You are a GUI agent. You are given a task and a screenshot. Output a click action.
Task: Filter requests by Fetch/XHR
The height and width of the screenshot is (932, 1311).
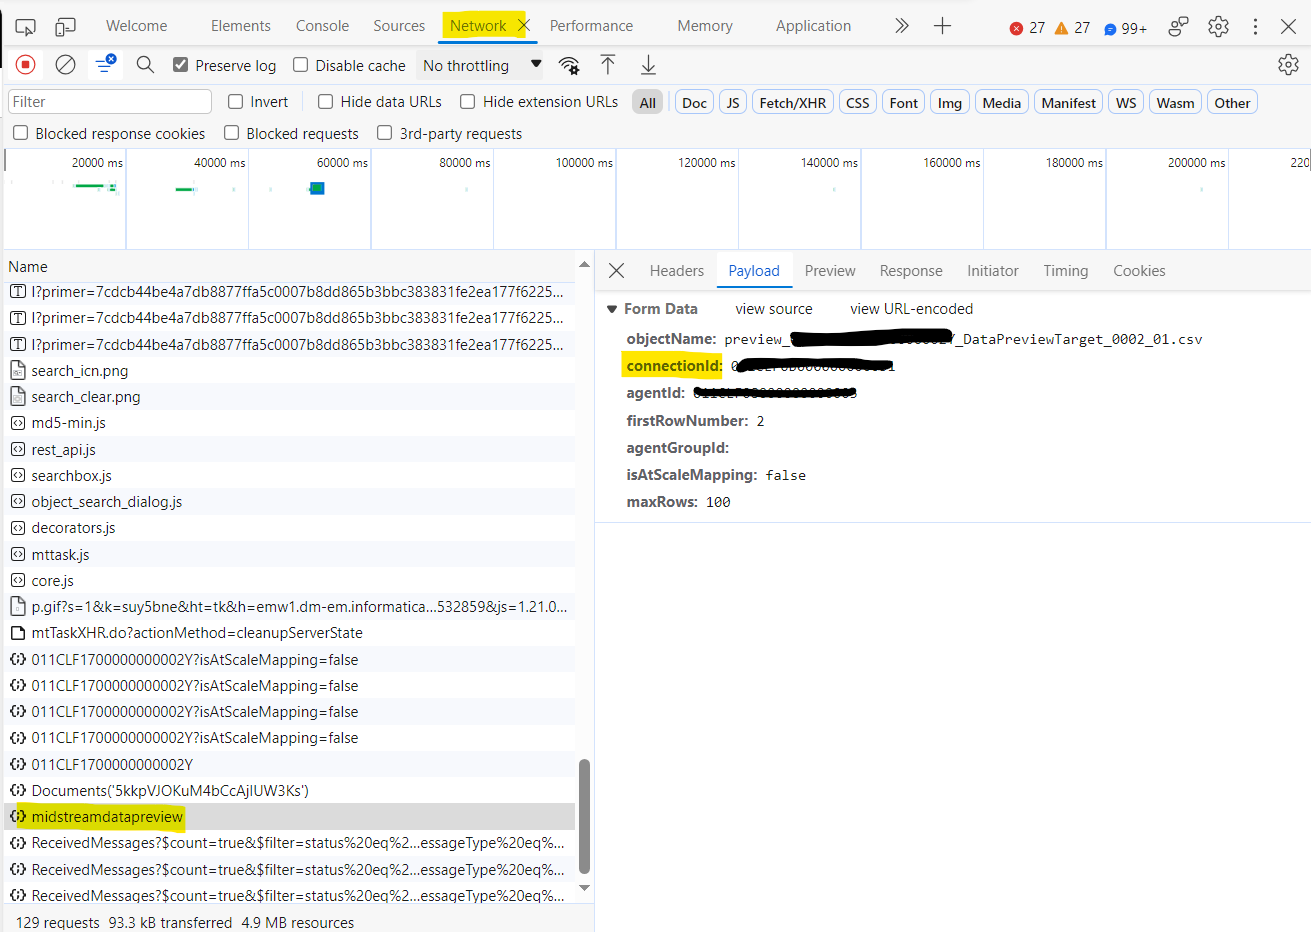793,102
